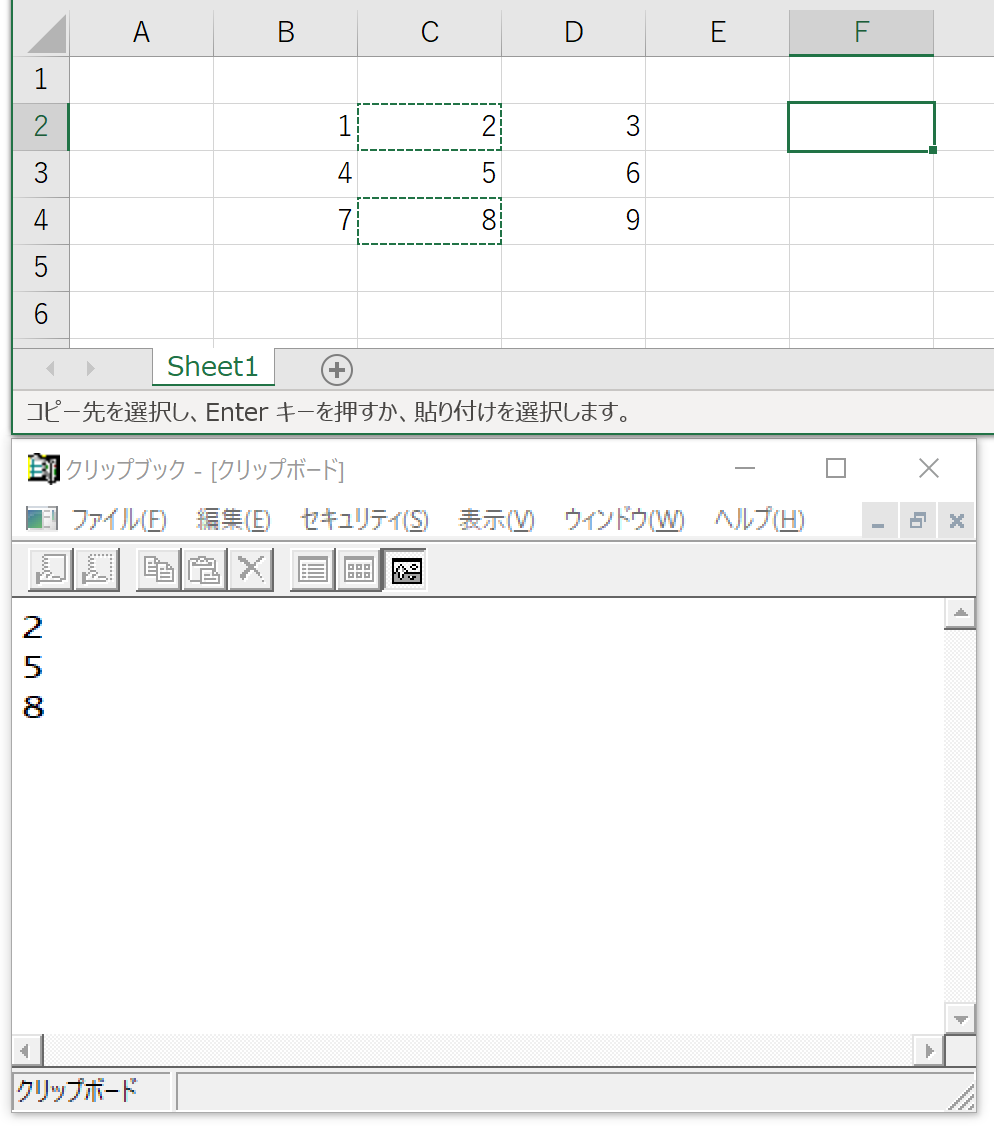Click cell containing 9
994x1132 pixels.
tap(574, 220)
